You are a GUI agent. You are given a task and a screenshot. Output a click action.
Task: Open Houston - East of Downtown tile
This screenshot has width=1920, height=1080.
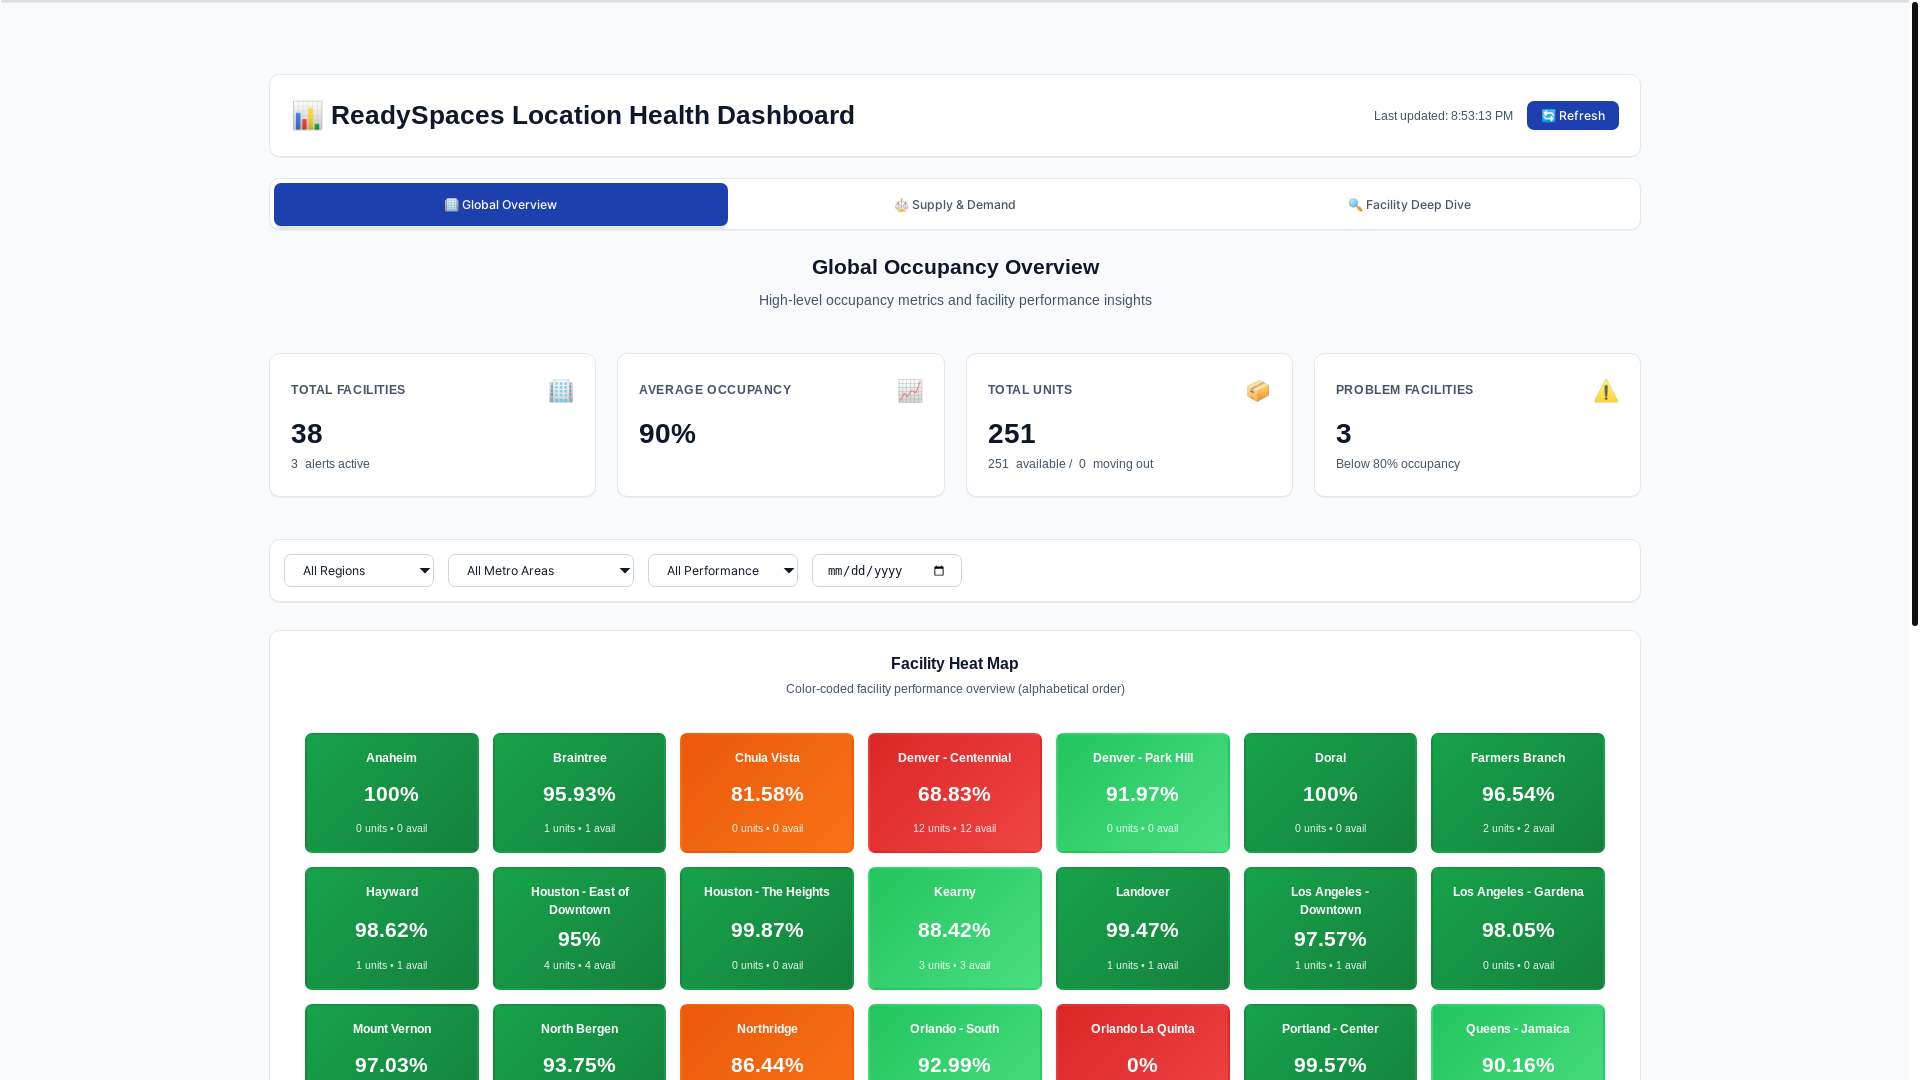click(x=579, y=928)
